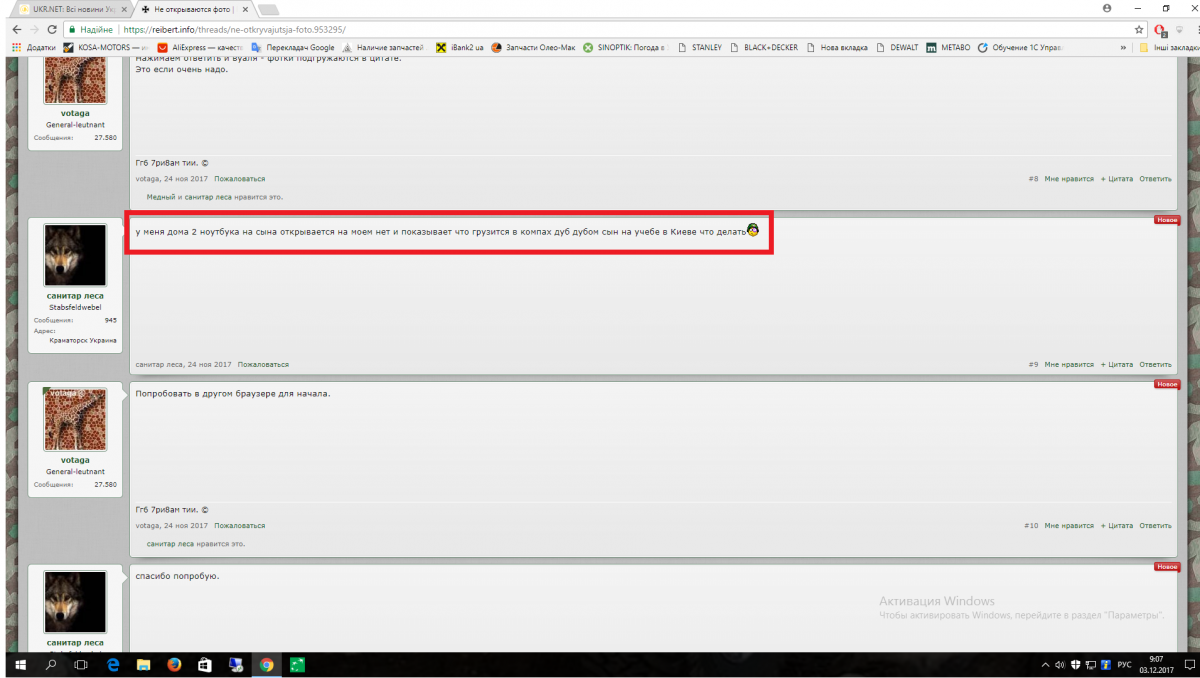Click Ответить on post #10
This screenshot has width=1200, height=678.
click(x=1155, y=526)
